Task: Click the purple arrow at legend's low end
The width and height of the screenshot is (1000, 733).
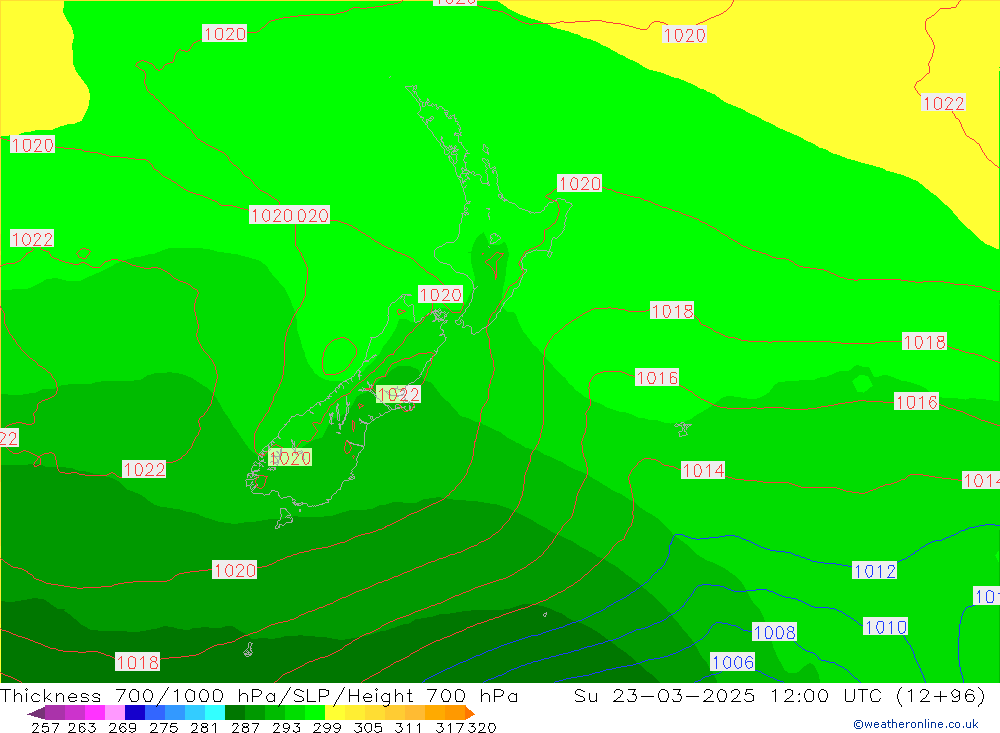Action: pos(36,713)
